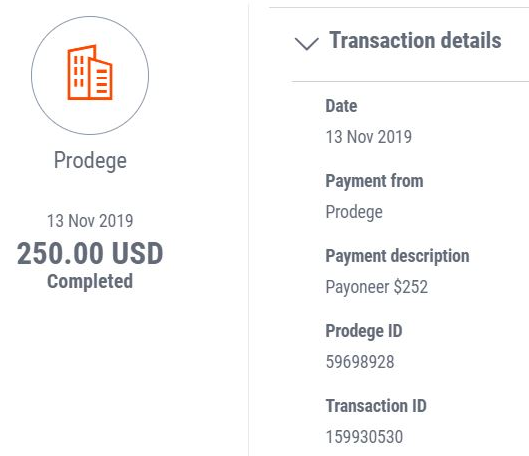Select the Payoneer $252 description text

tap(377, 287)
